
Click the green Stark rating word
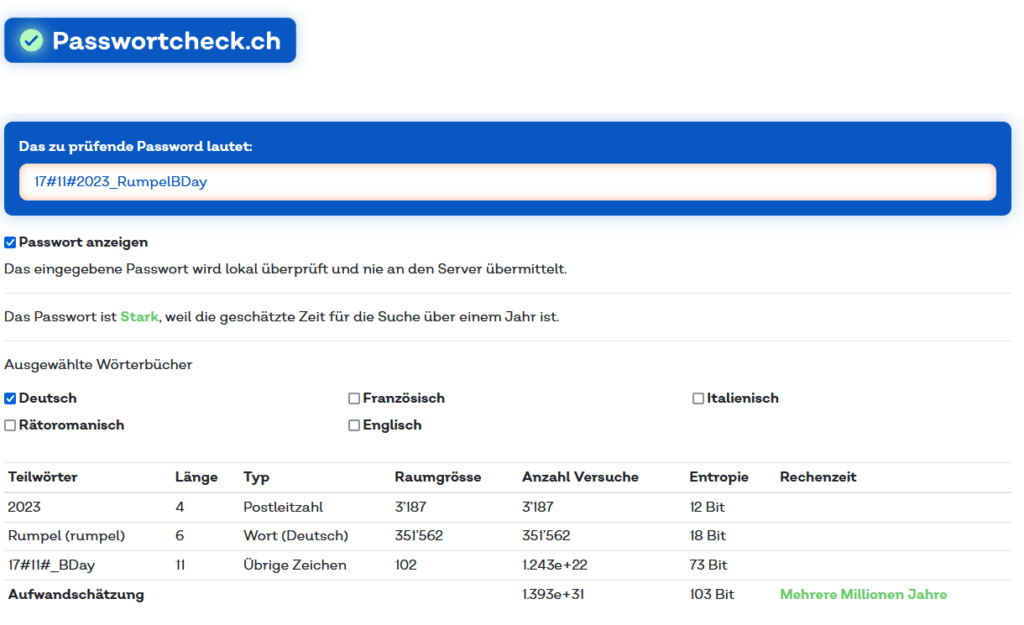pos(139,316)
